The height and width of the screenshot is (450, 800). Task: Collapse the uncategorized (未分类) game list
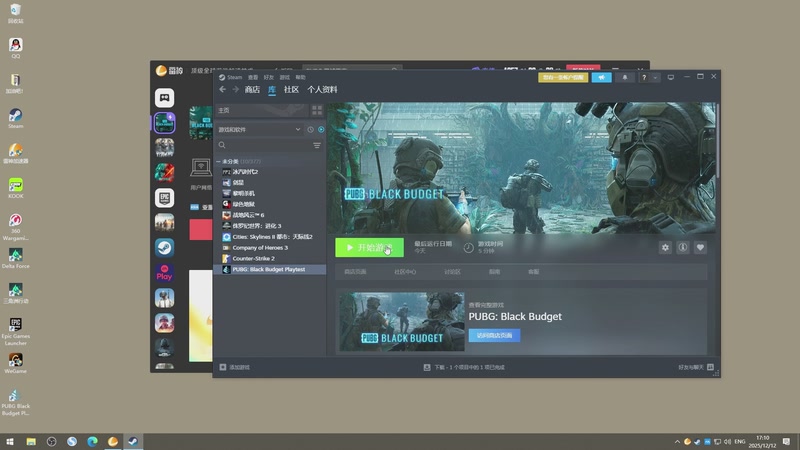[x=218, y=161]
